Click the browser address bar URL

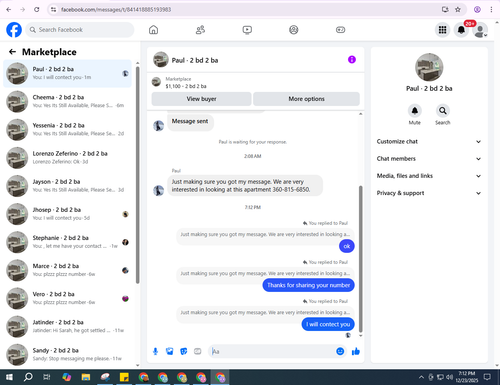point(116,10)
